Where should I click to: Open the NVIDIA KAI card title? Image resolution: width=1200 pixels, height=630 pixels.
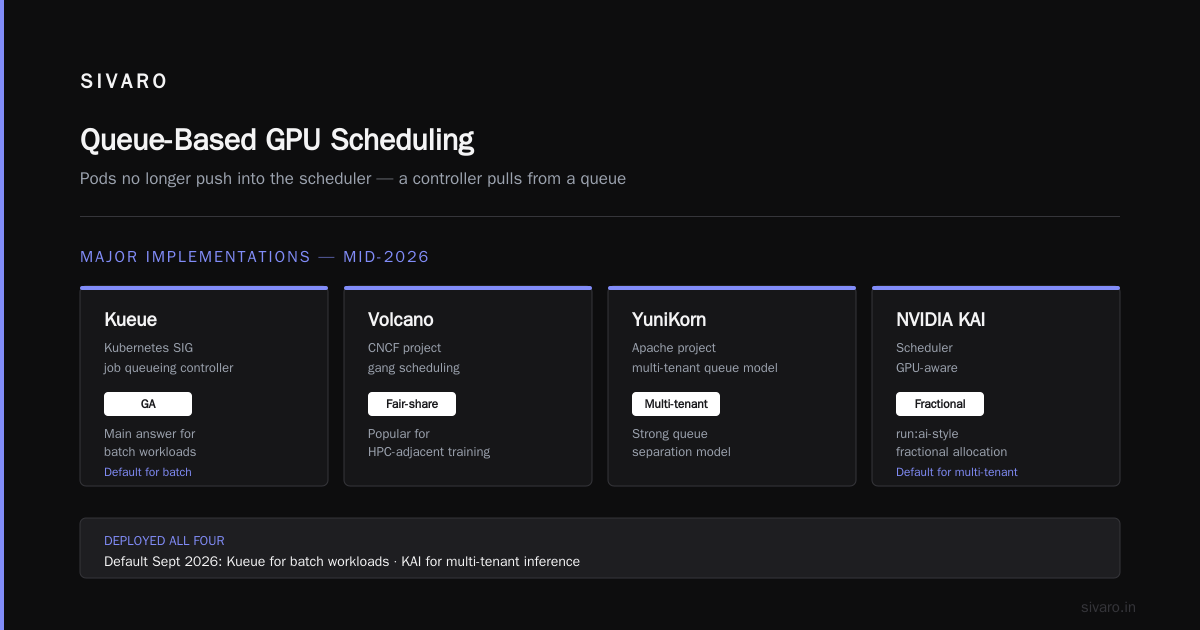tap(941, 320)
